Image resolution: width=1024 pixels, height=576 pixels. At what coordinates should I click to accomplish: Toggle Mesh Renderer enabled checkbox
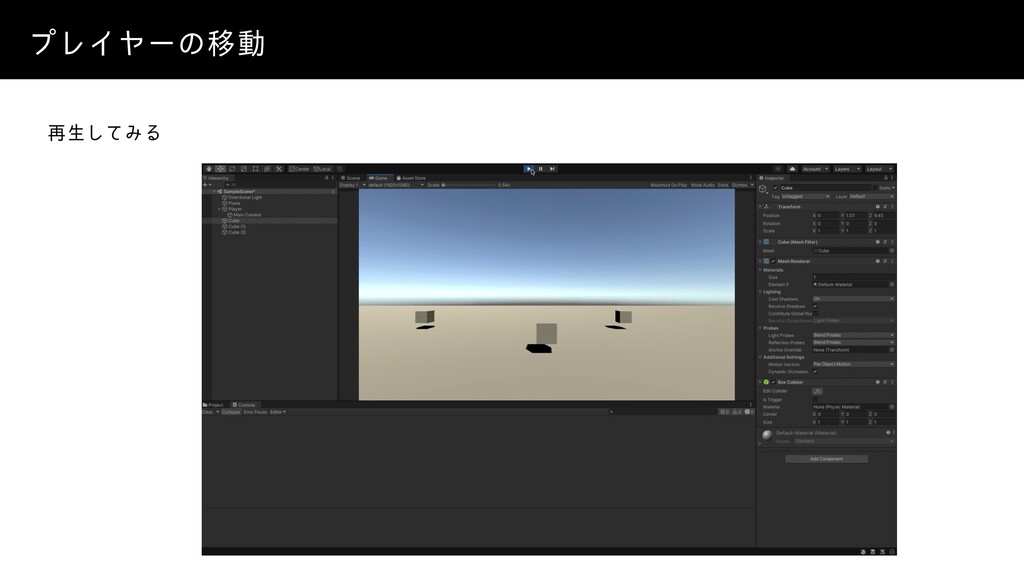(774, 261)
